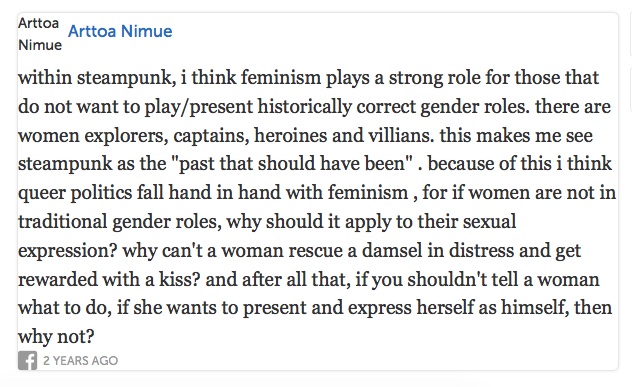Click the "2 YEARS AGO" timestamp

(81, 360)
